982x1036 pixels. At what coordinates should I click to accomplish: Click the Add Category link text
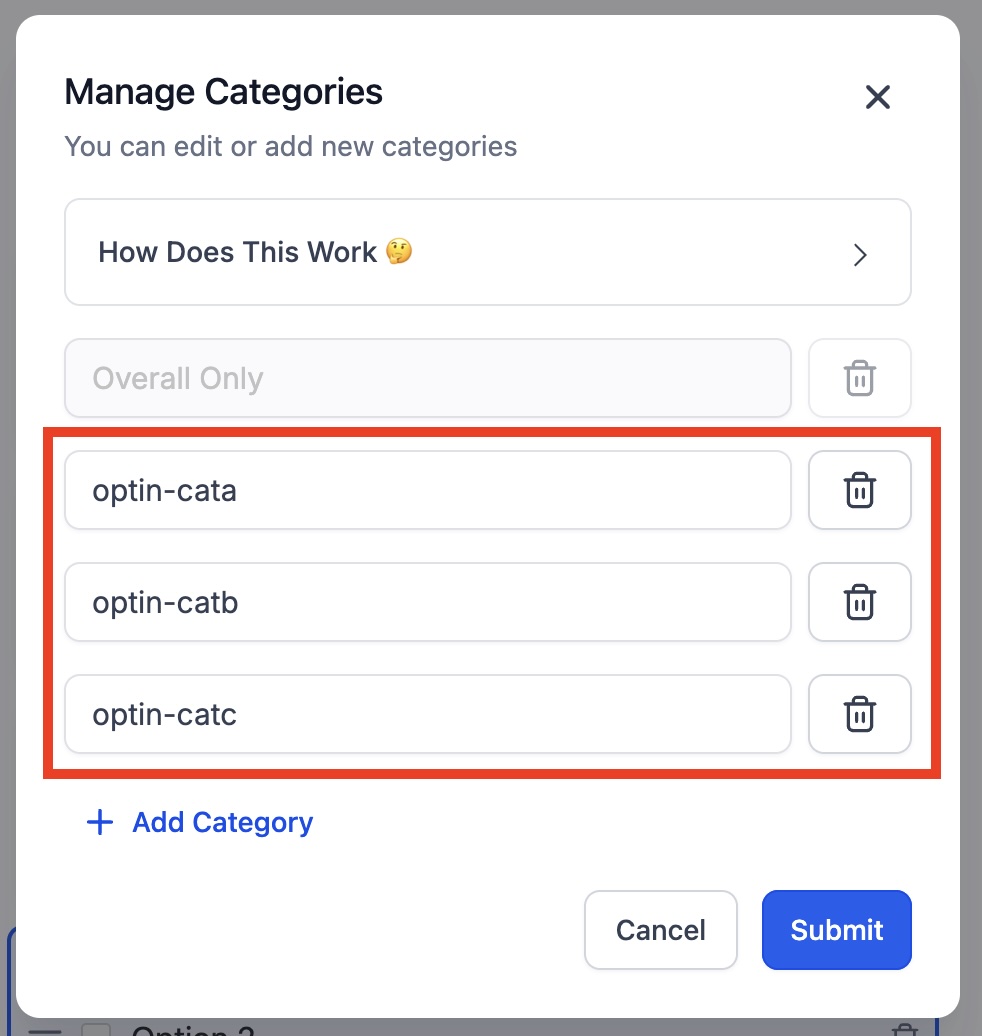[x=222, y=823]
